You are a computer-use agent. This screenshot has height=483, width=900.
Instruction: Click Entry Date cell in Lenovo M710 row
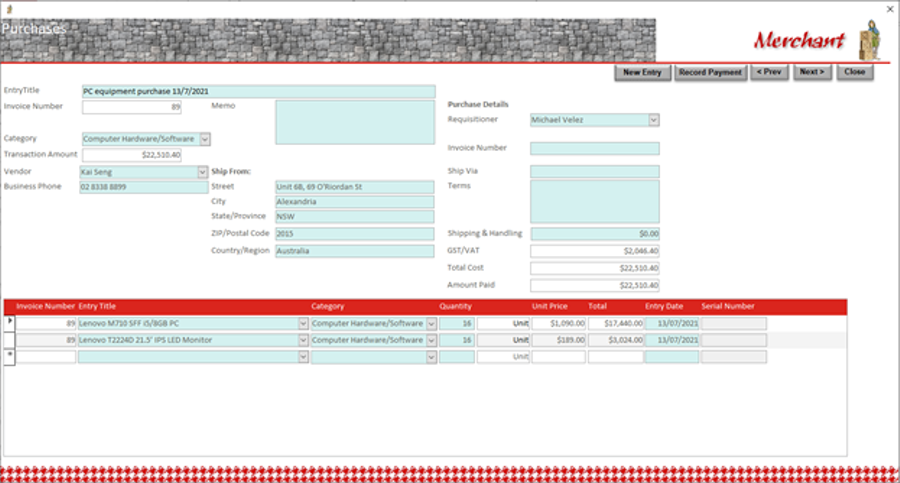point(672,324)
